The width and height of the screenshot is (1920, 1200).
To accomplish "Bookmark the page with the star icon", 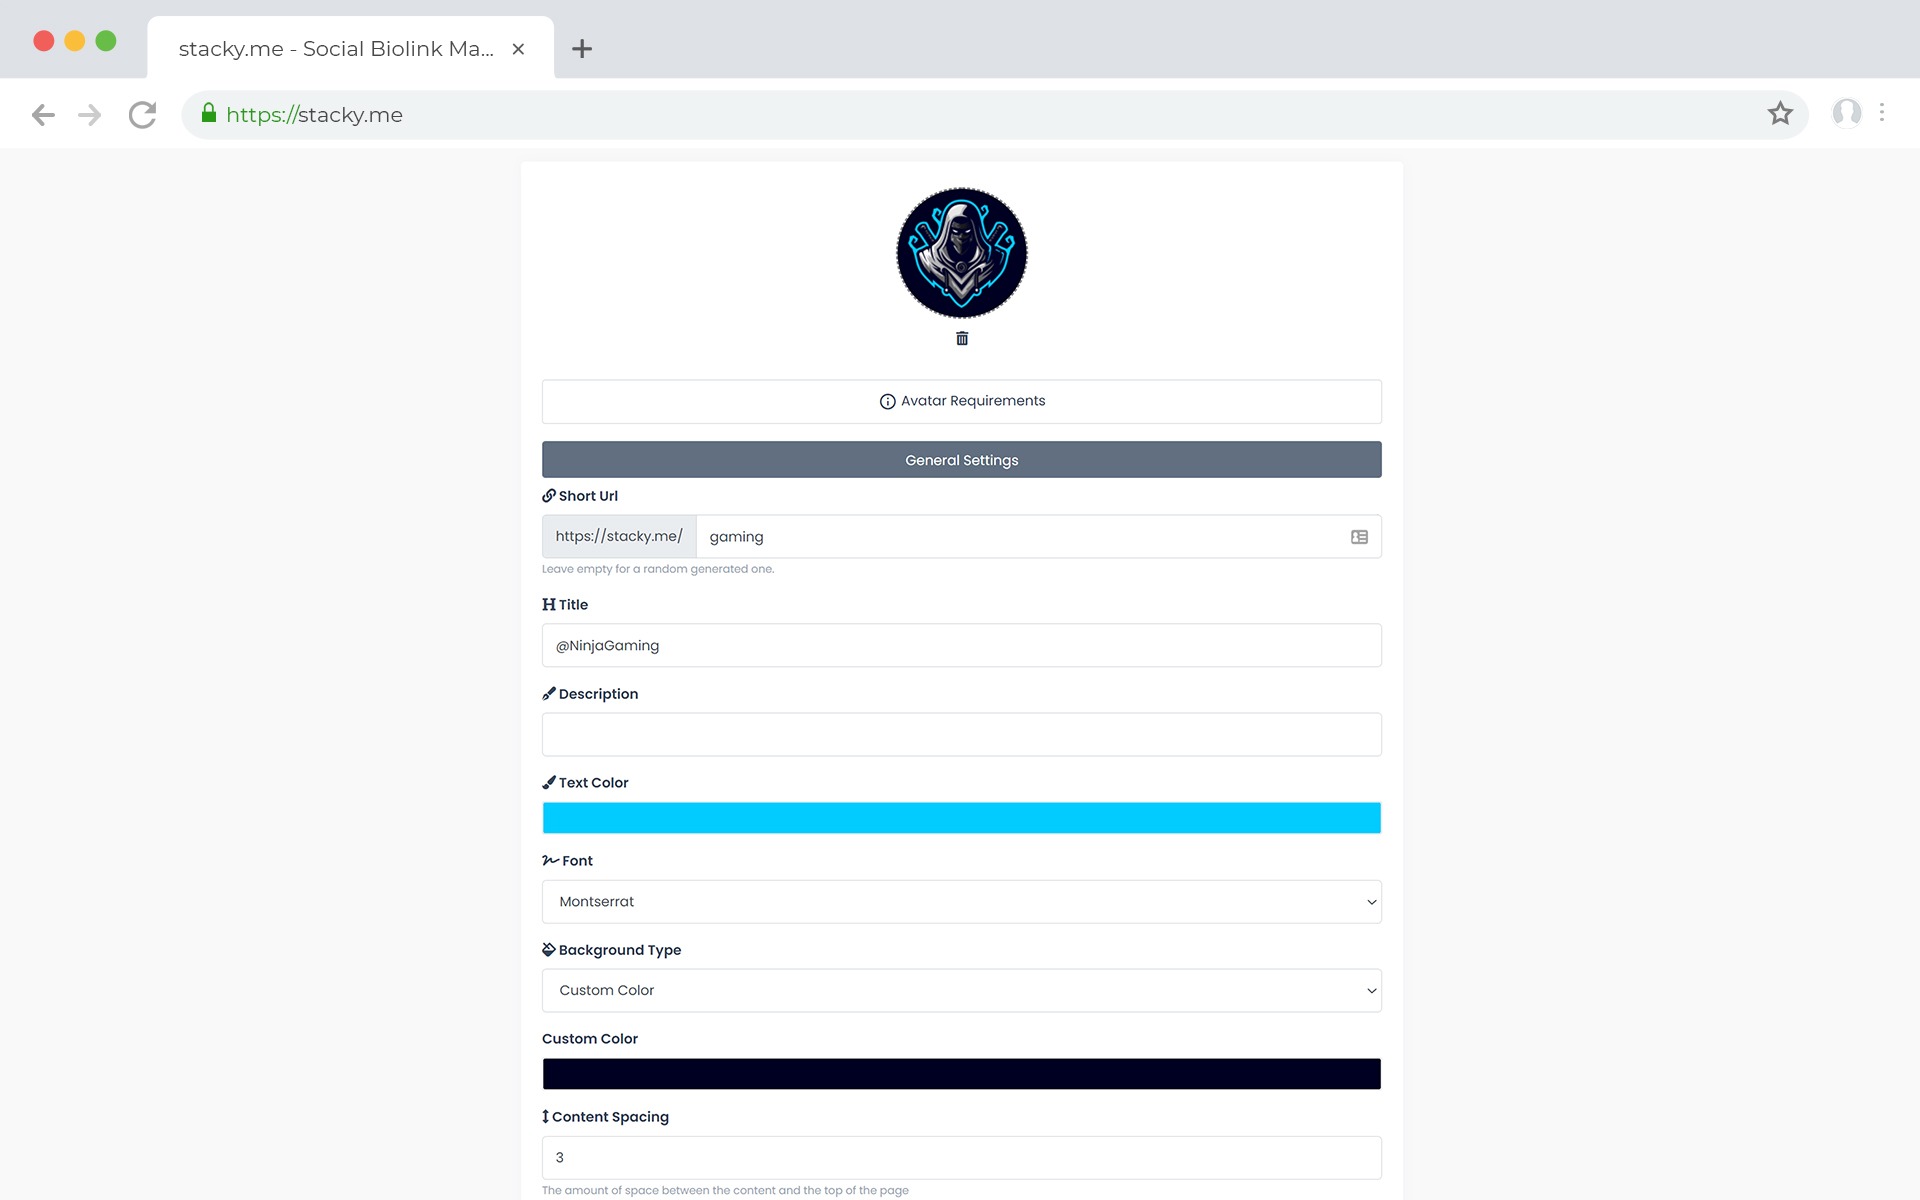I will [x=1780, y=114].
